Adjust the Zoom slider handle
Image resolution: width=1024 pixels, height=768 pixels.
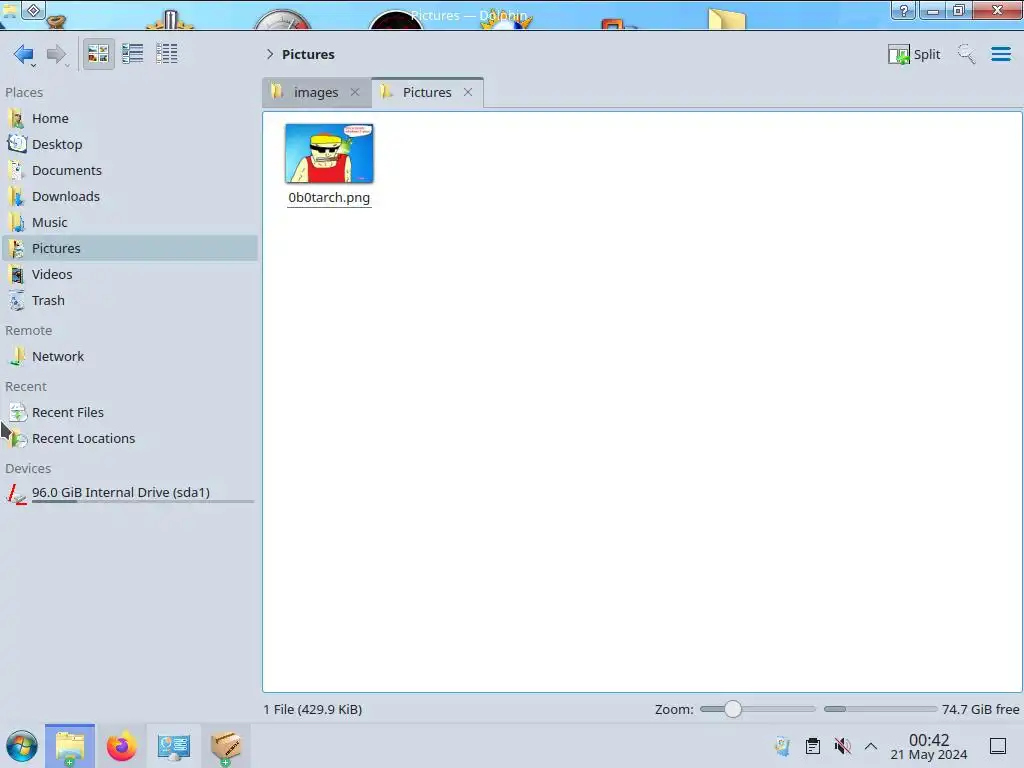(733, 709)
